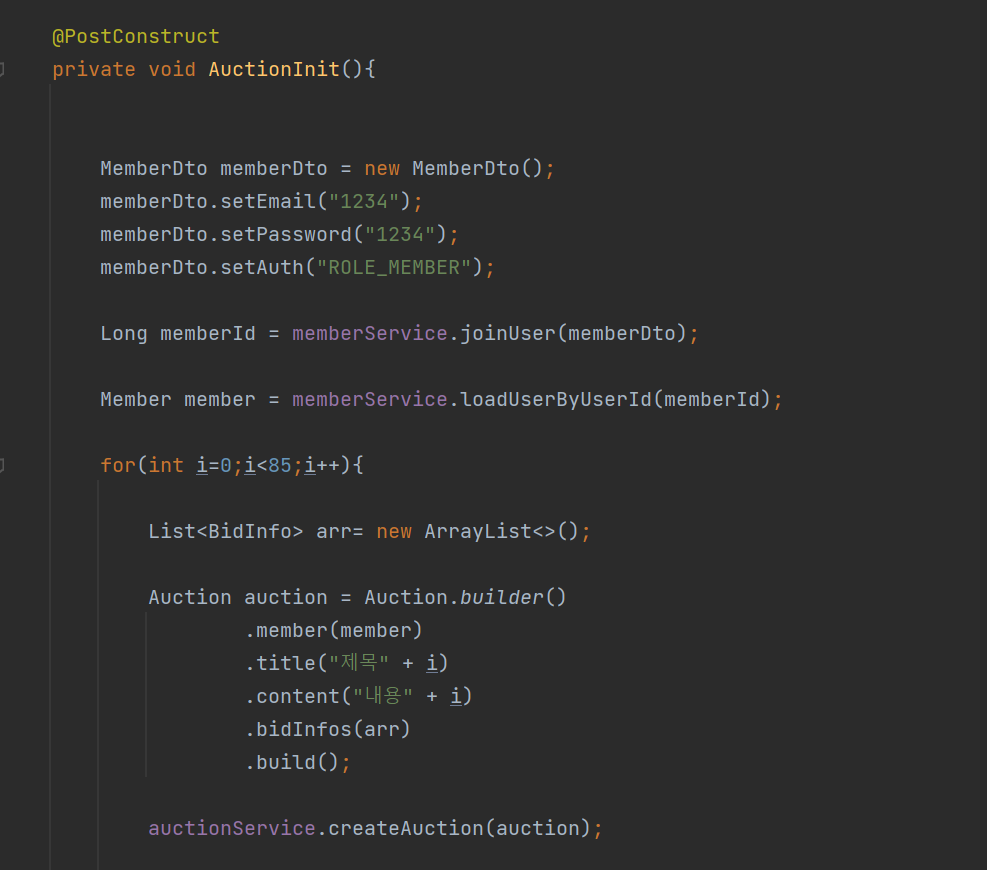This screenshot has width=987, height=870.
Task: Click the "ROLE_MEMBER" string literal
Action: [x=394, y=268]
